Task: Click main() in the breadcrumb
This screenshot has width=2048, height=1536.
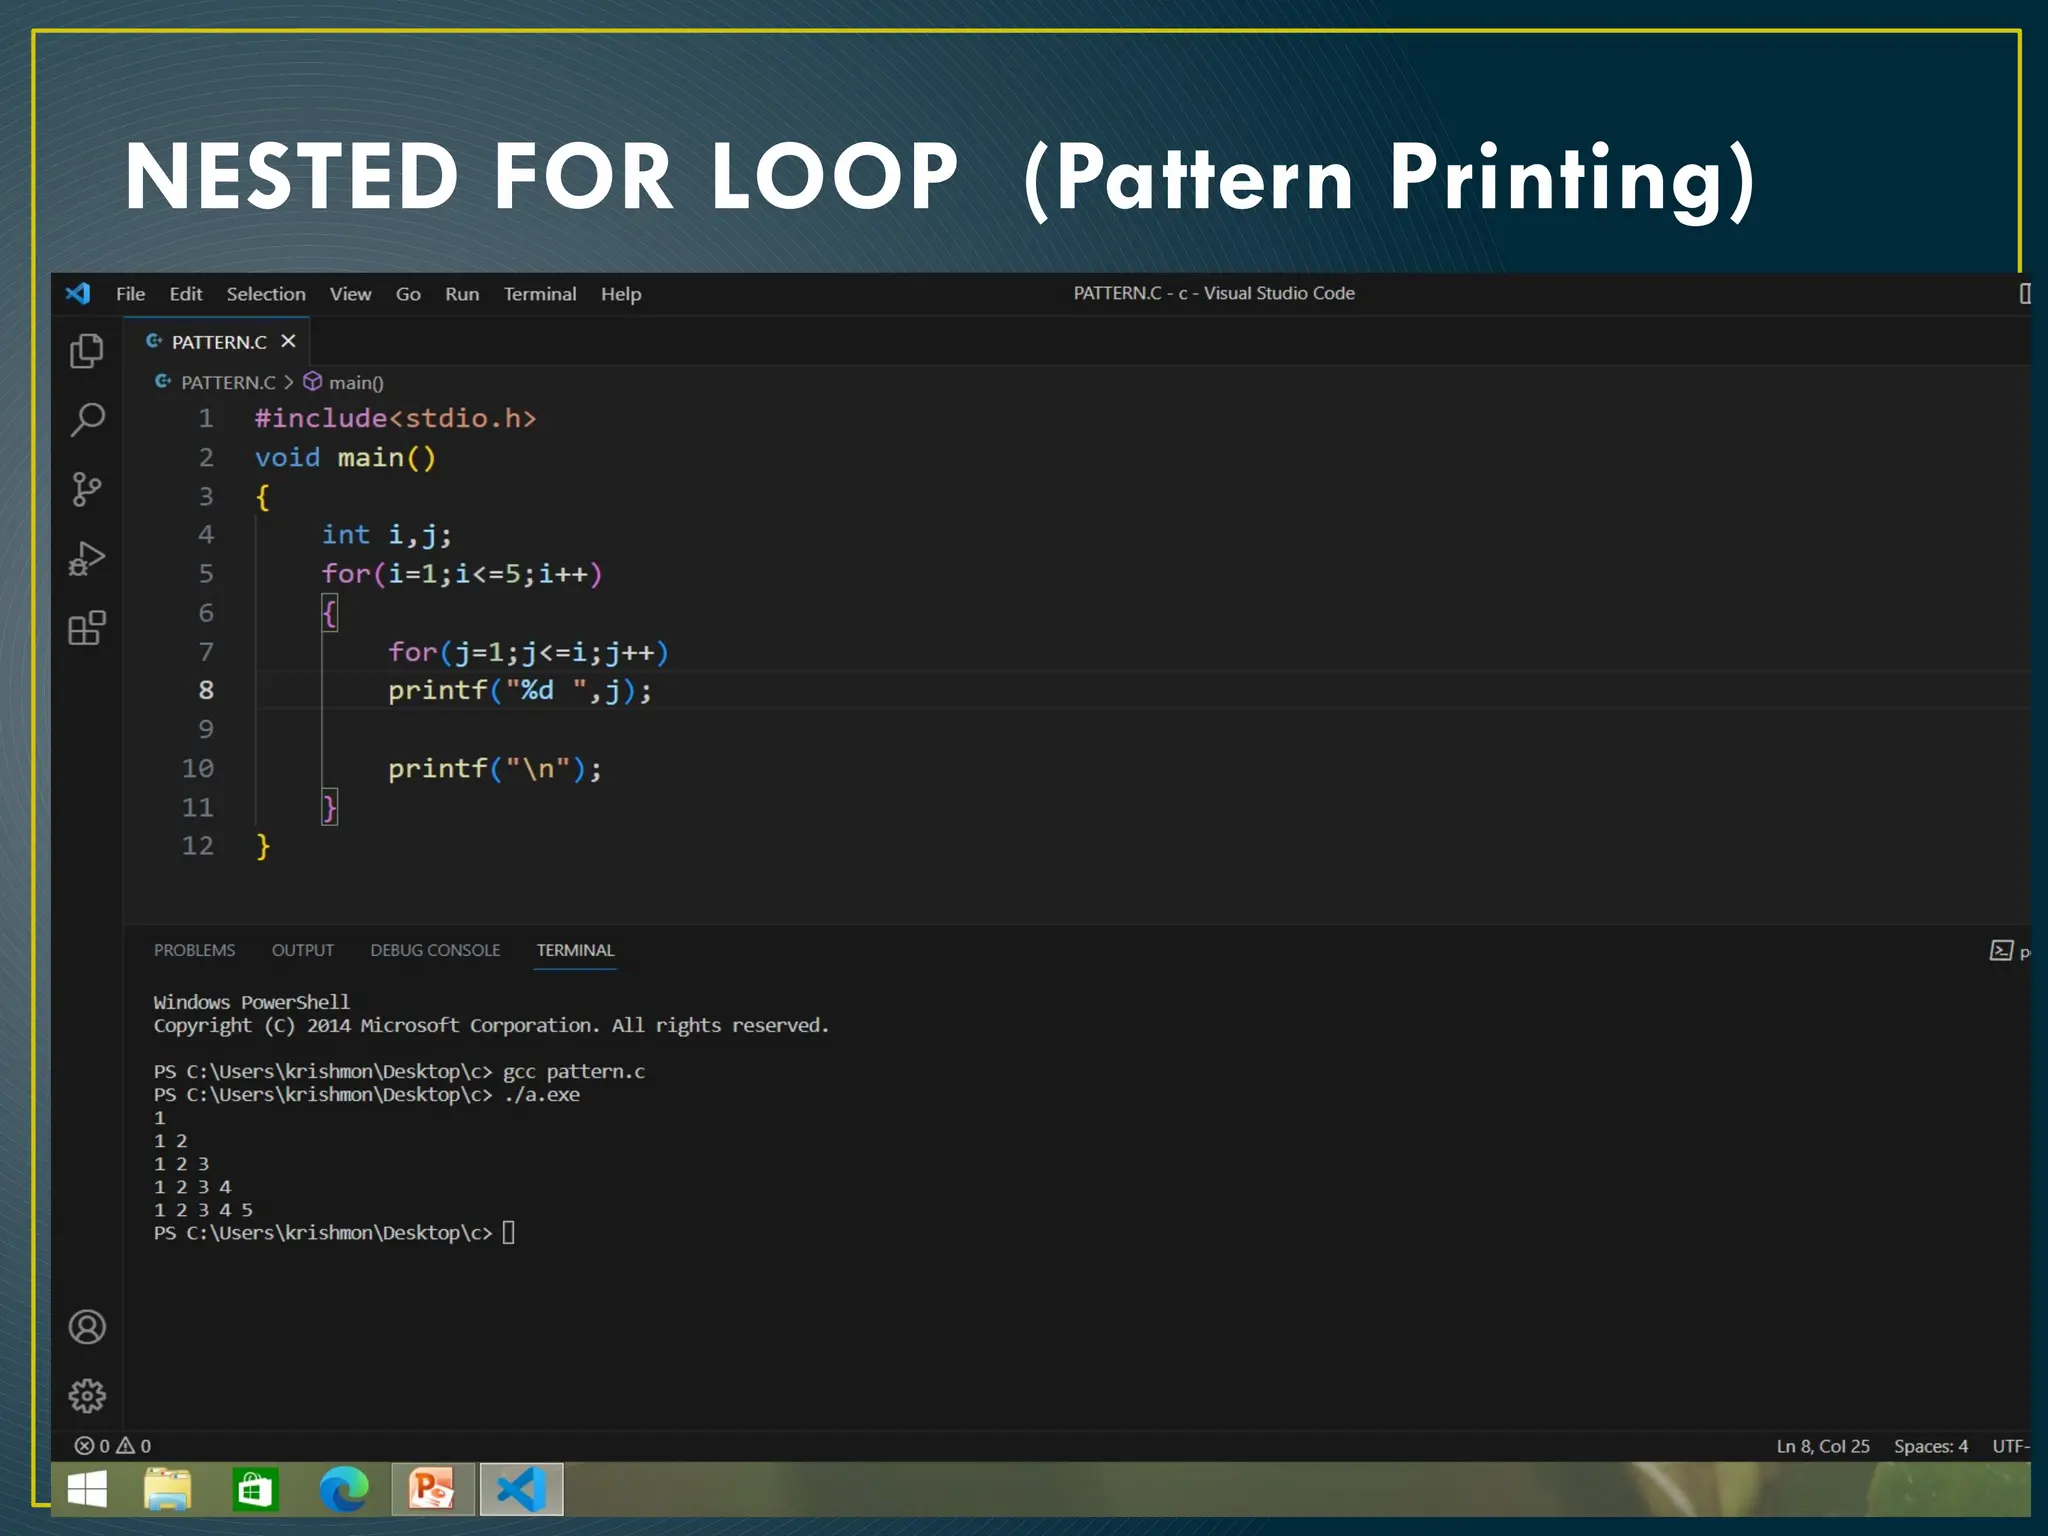Action: tap(355, 383)
